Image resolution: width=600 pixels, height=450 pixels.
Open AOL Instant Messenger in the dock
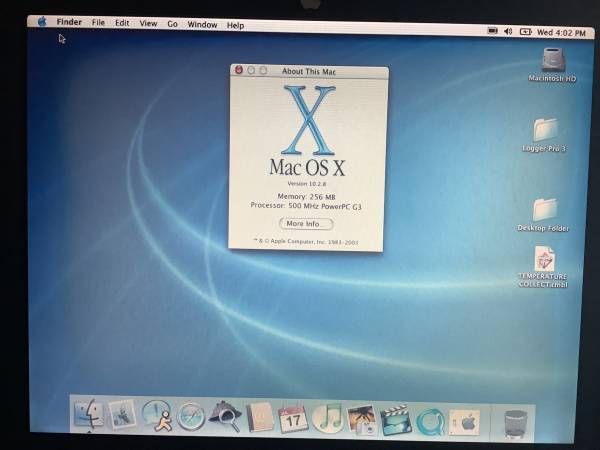(157, 415)
